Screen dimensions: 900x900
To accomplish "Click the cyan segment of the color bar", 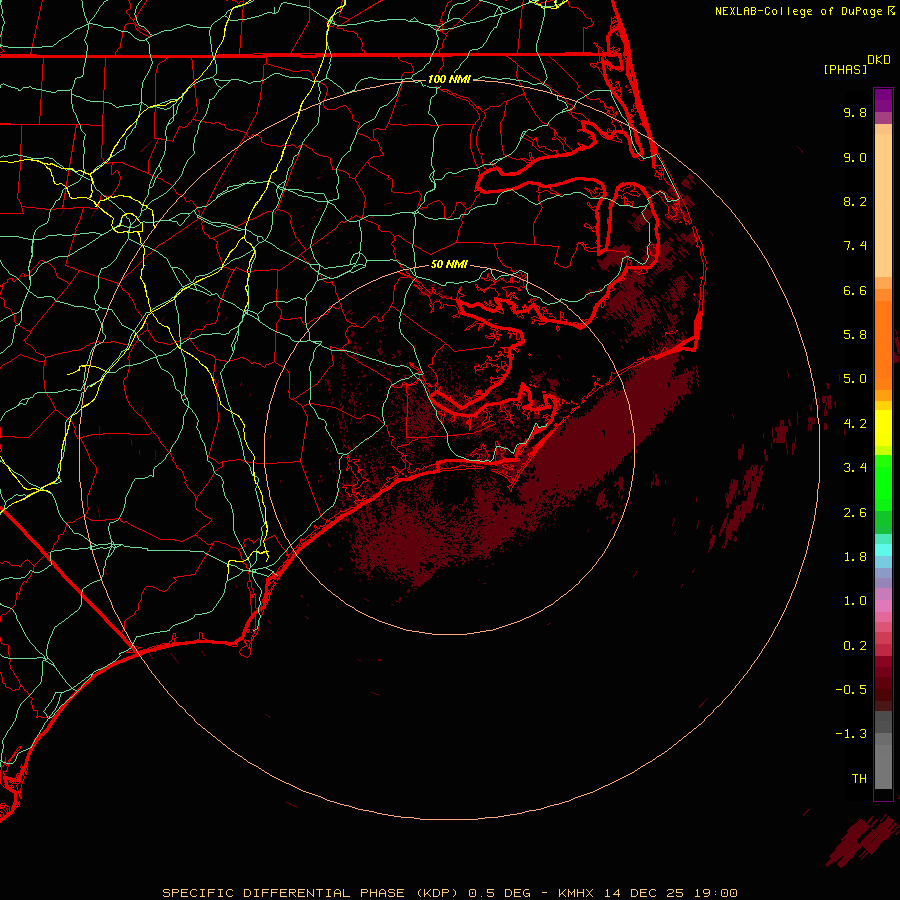I will click(x=883, y=550).
